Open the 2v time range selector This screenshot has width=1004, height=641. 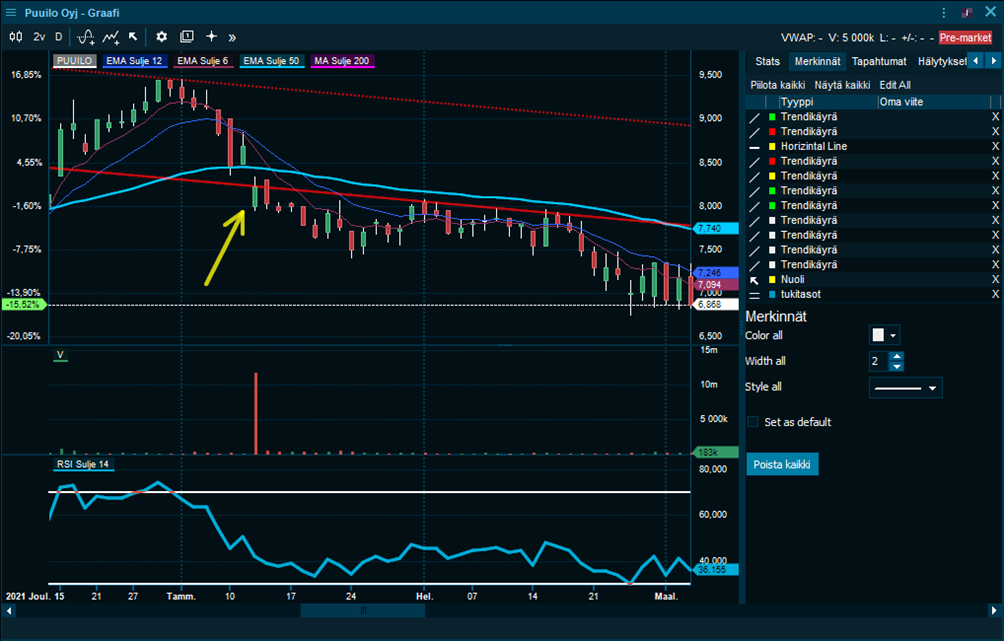[x=39, y=37]
